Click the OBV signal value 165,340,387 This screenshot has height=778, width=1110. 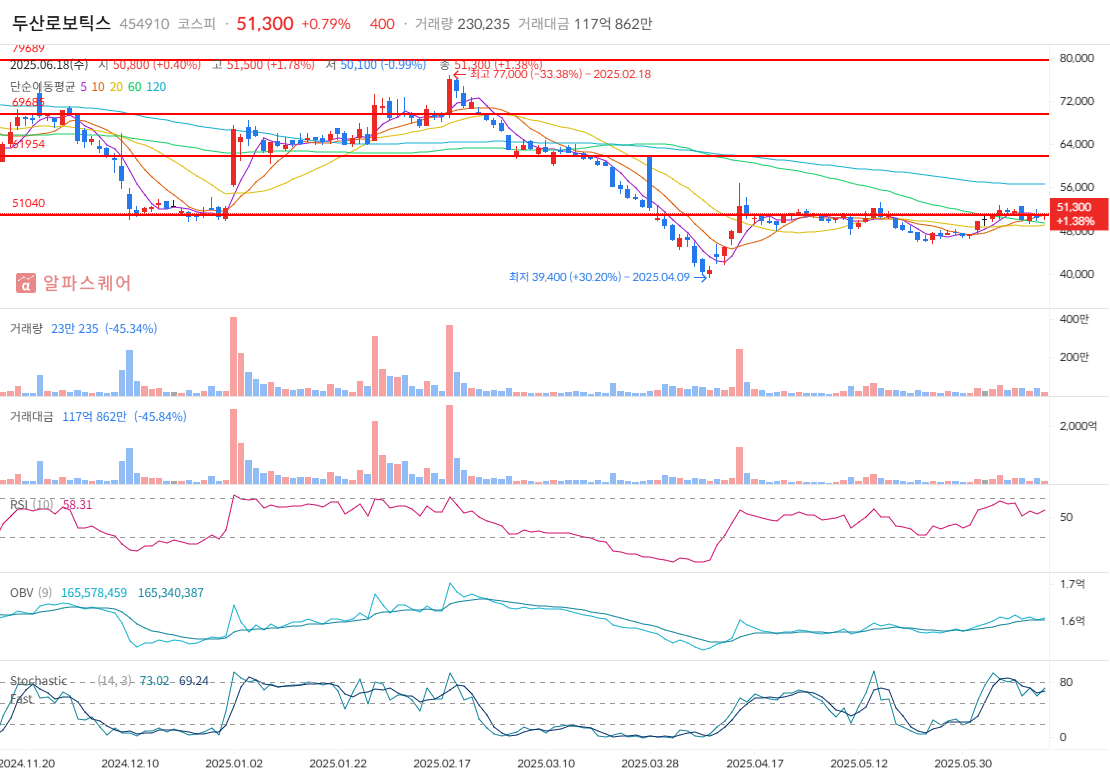[171, 593]
